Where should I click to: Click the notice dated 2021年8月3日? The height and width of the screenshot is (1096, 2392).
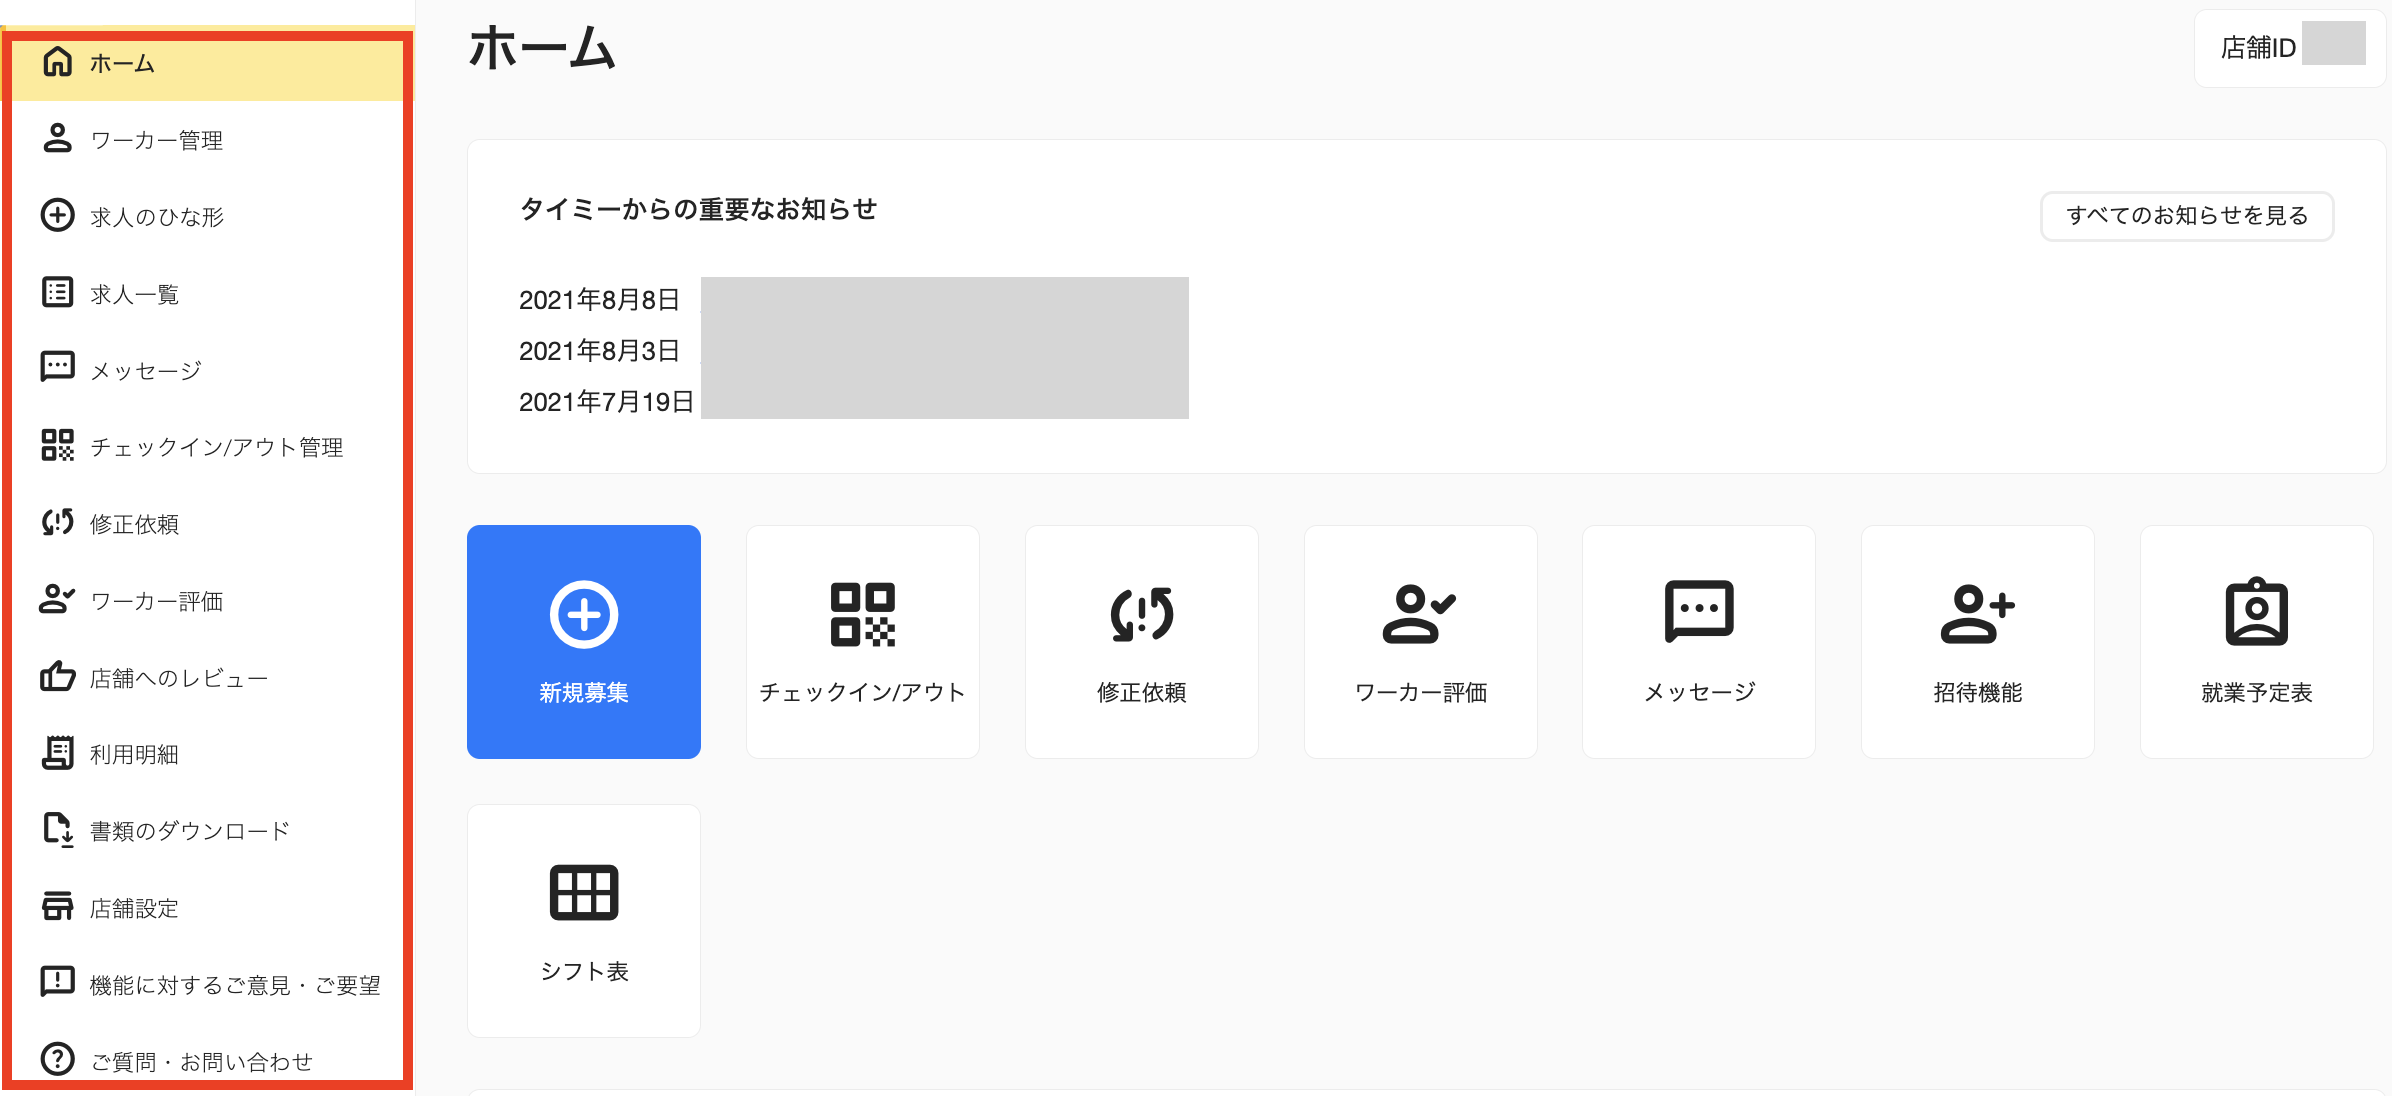(x=853, y=350)
